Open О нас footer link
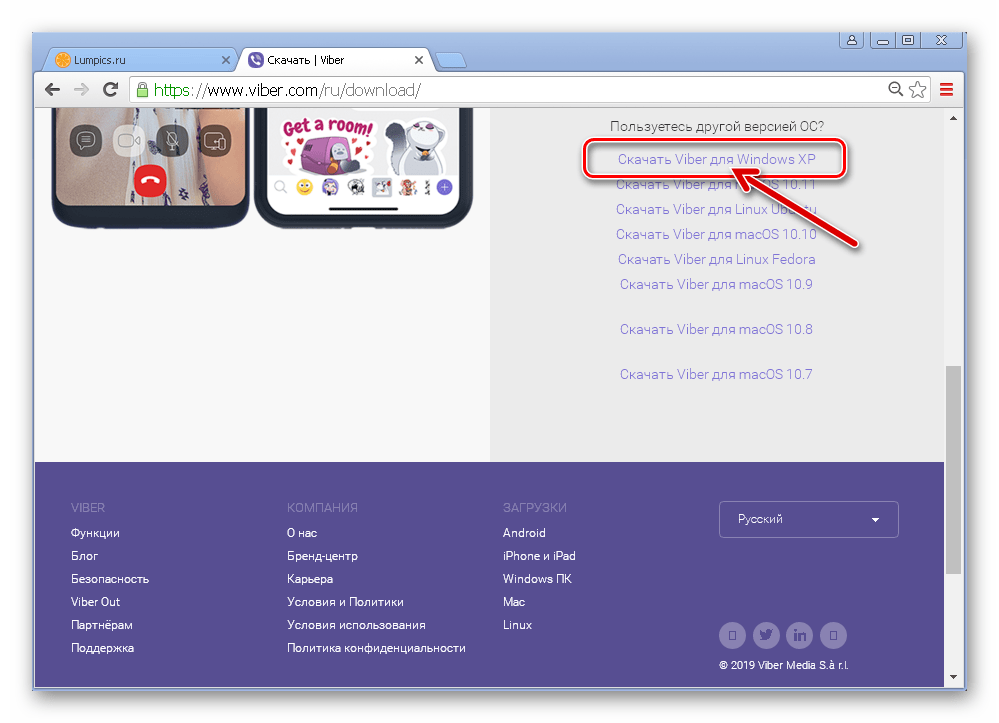 302,533
